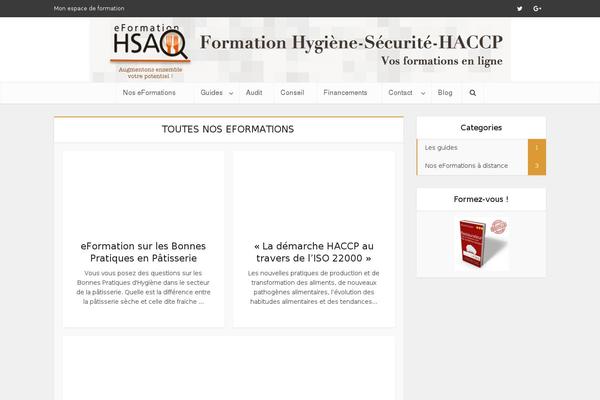
Task: Click the eFormation HSAQ logo
Action: (150, 52)
